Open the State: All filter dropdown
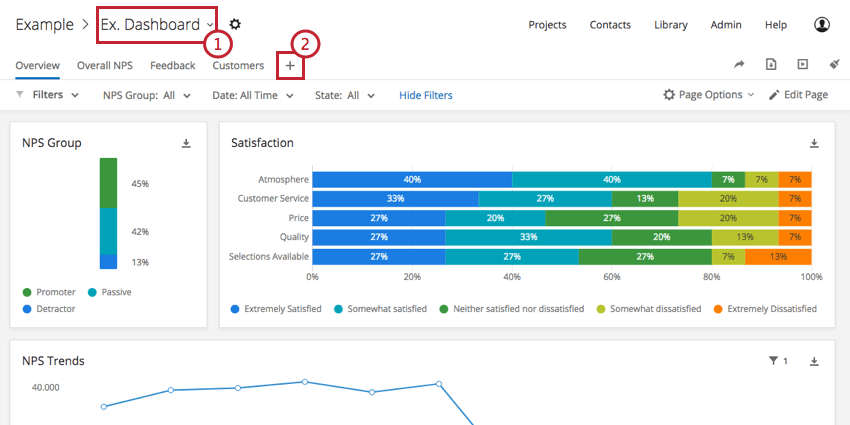Image resolution: width=850 pixels, height=425 pixels. [x=345, y=95]
